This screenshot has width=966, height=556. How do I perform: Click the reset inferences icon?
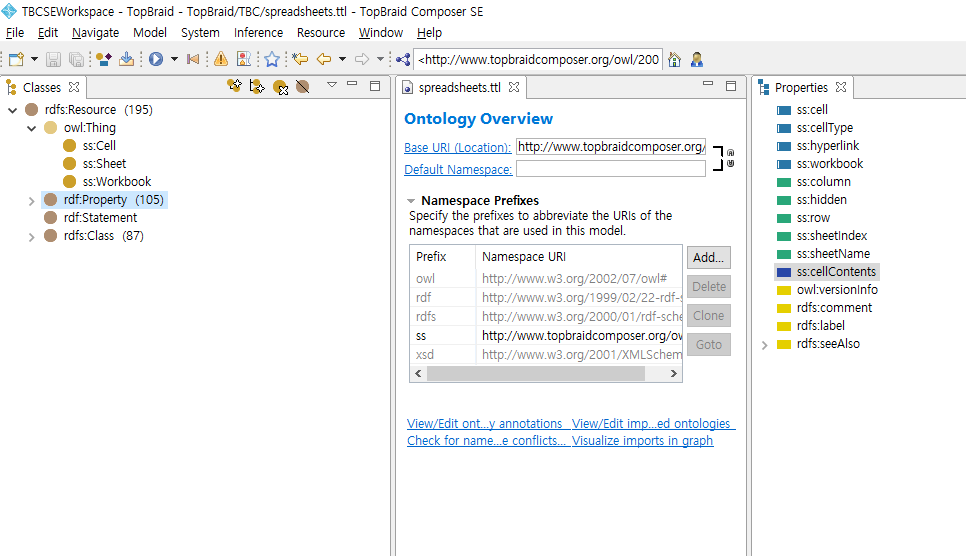193,59
